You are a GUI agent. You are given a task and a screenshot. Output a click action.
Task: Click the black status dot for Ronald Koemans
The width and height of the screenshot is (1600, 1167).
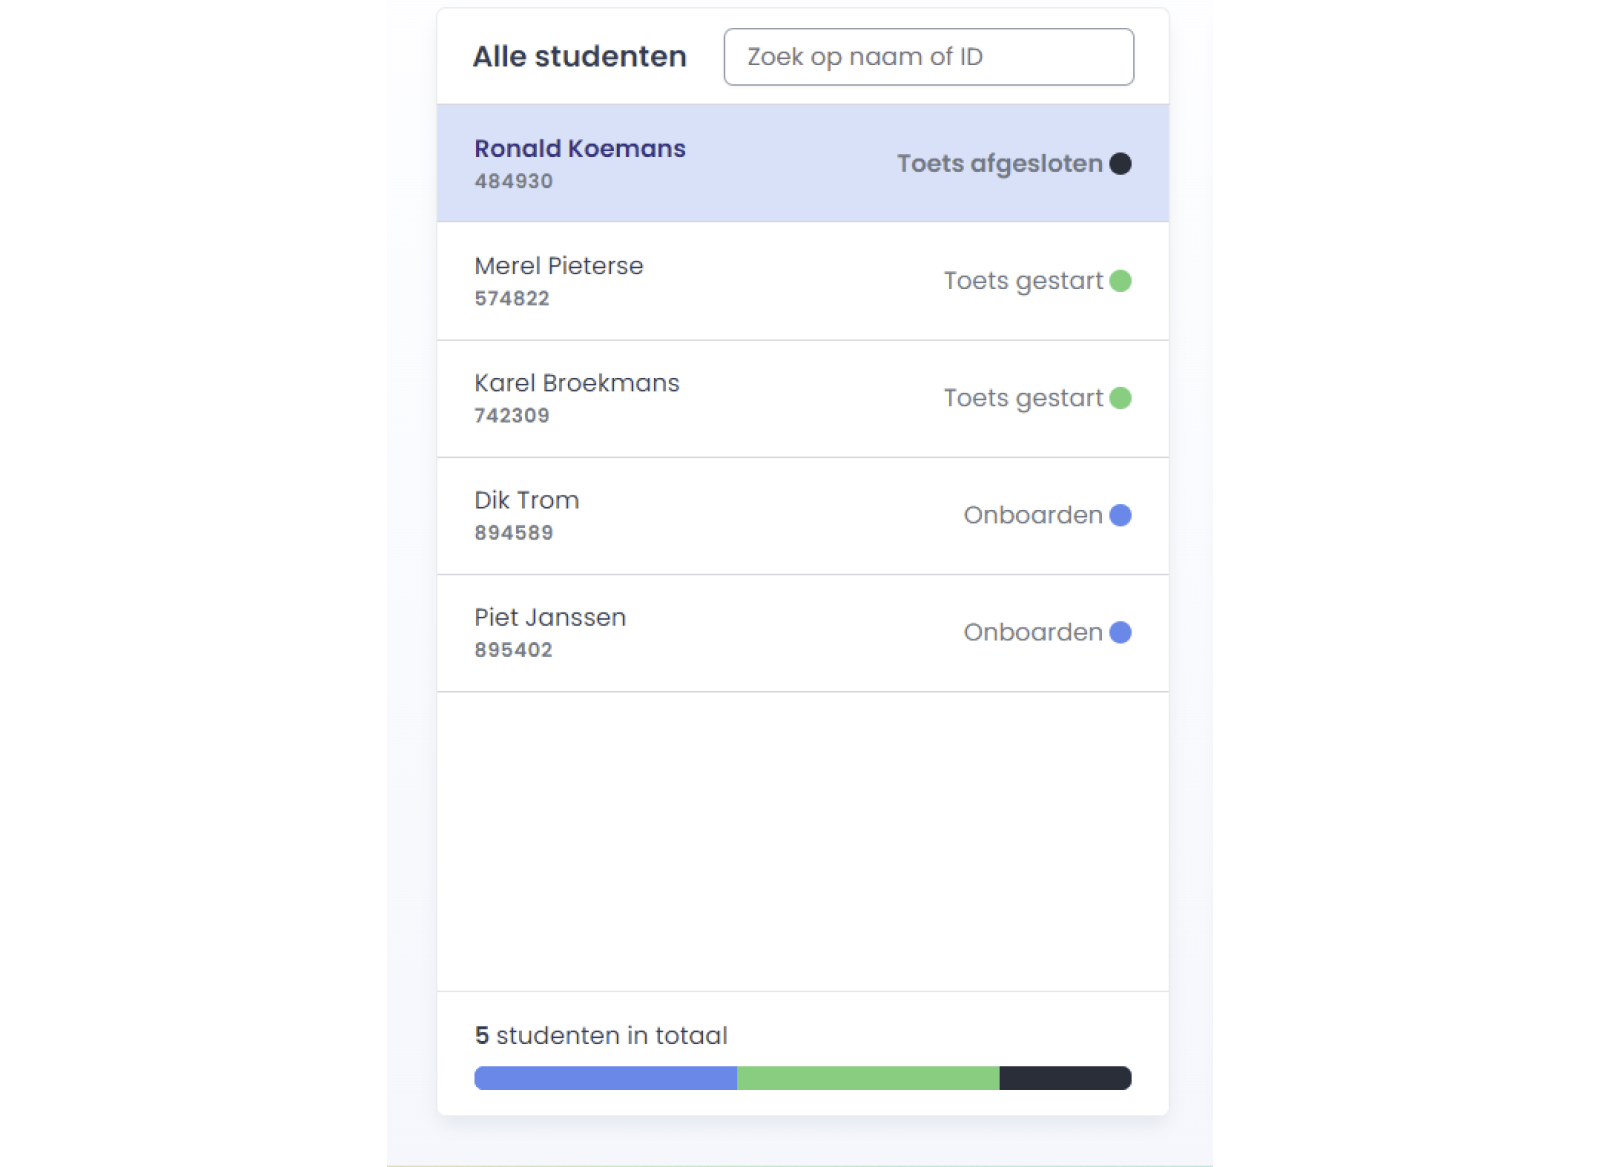[1120, 162]
